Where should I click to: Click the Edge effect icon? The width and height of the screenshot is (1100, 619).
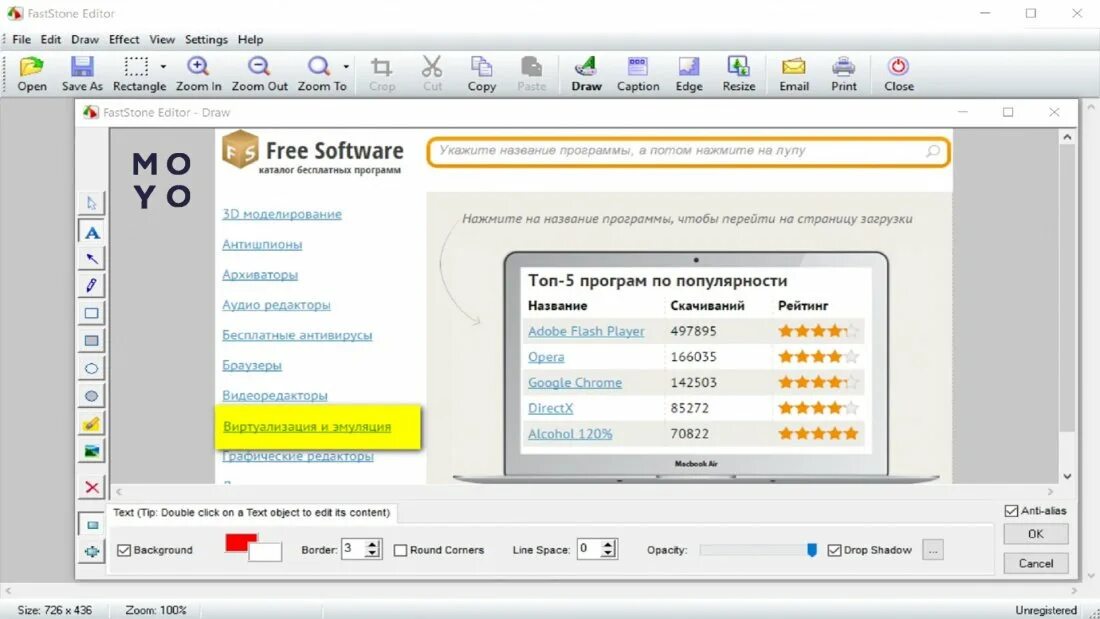[x=689, y=74]
